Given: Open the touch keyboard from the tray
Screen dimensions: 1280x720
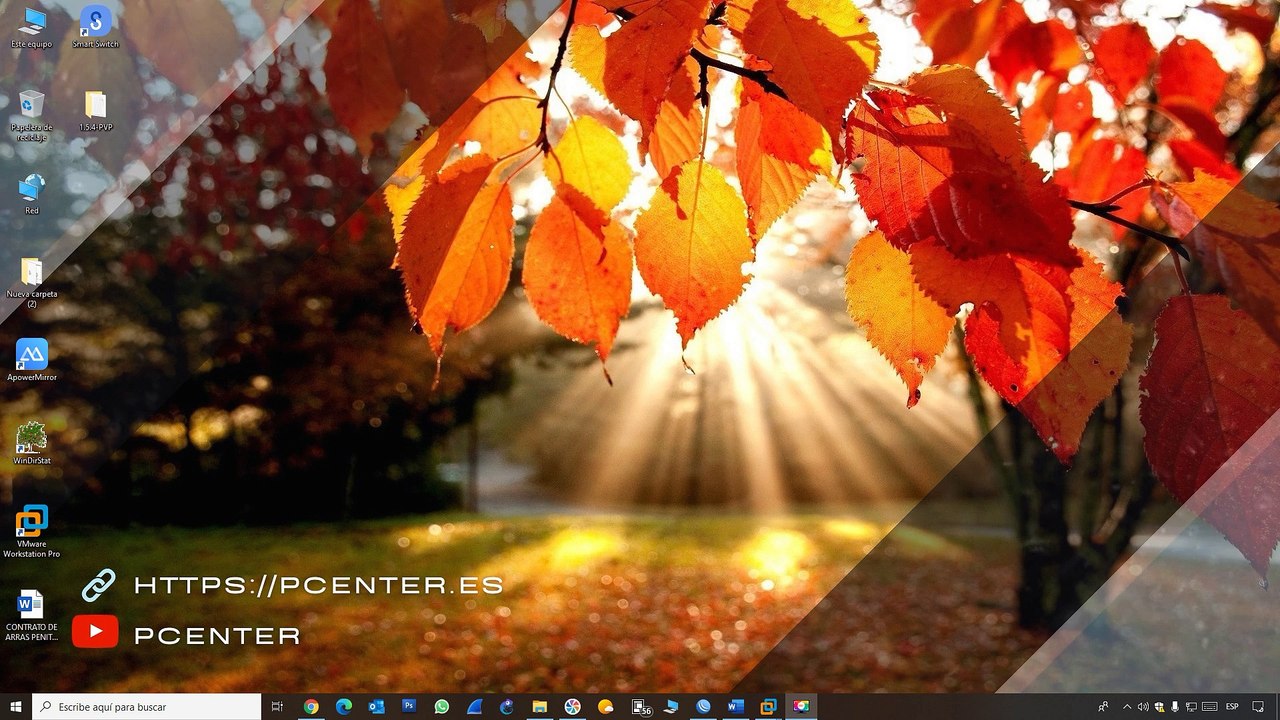Looking at the screenshot, I should coord(1209,707).
